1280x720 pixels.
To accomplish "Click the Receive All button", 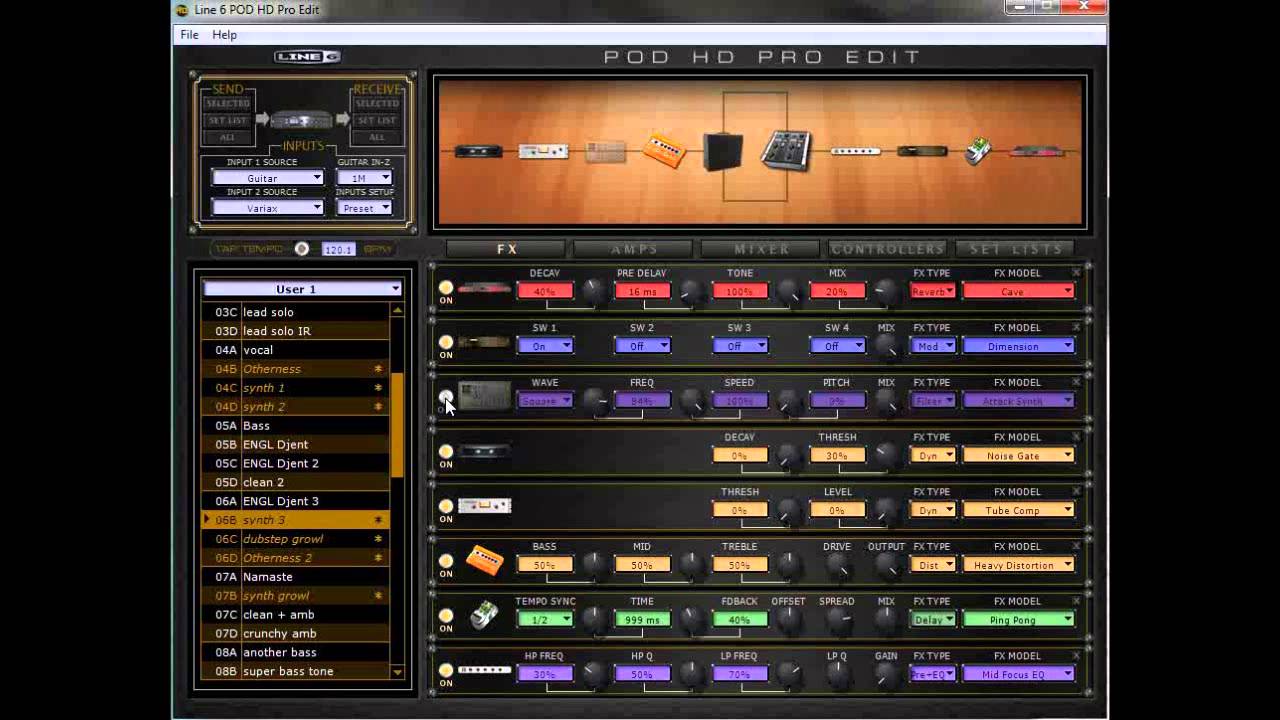I will (x=376, y=137).
